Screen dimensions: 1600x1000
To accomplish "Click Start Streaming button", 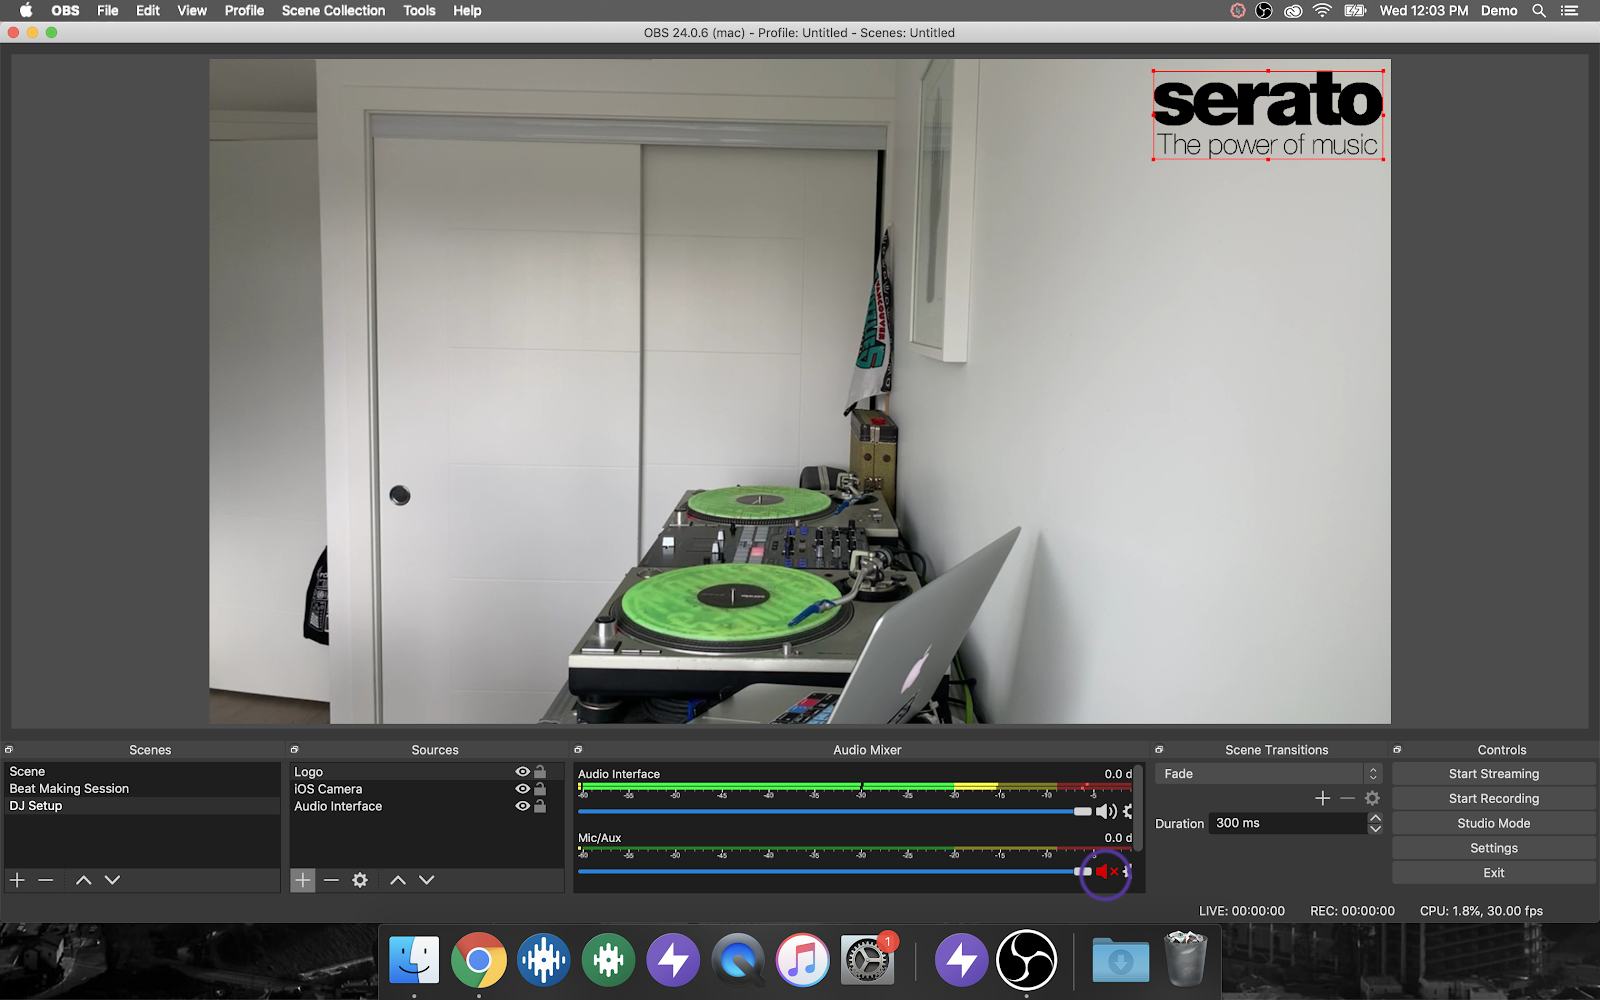I will 1494,774.
